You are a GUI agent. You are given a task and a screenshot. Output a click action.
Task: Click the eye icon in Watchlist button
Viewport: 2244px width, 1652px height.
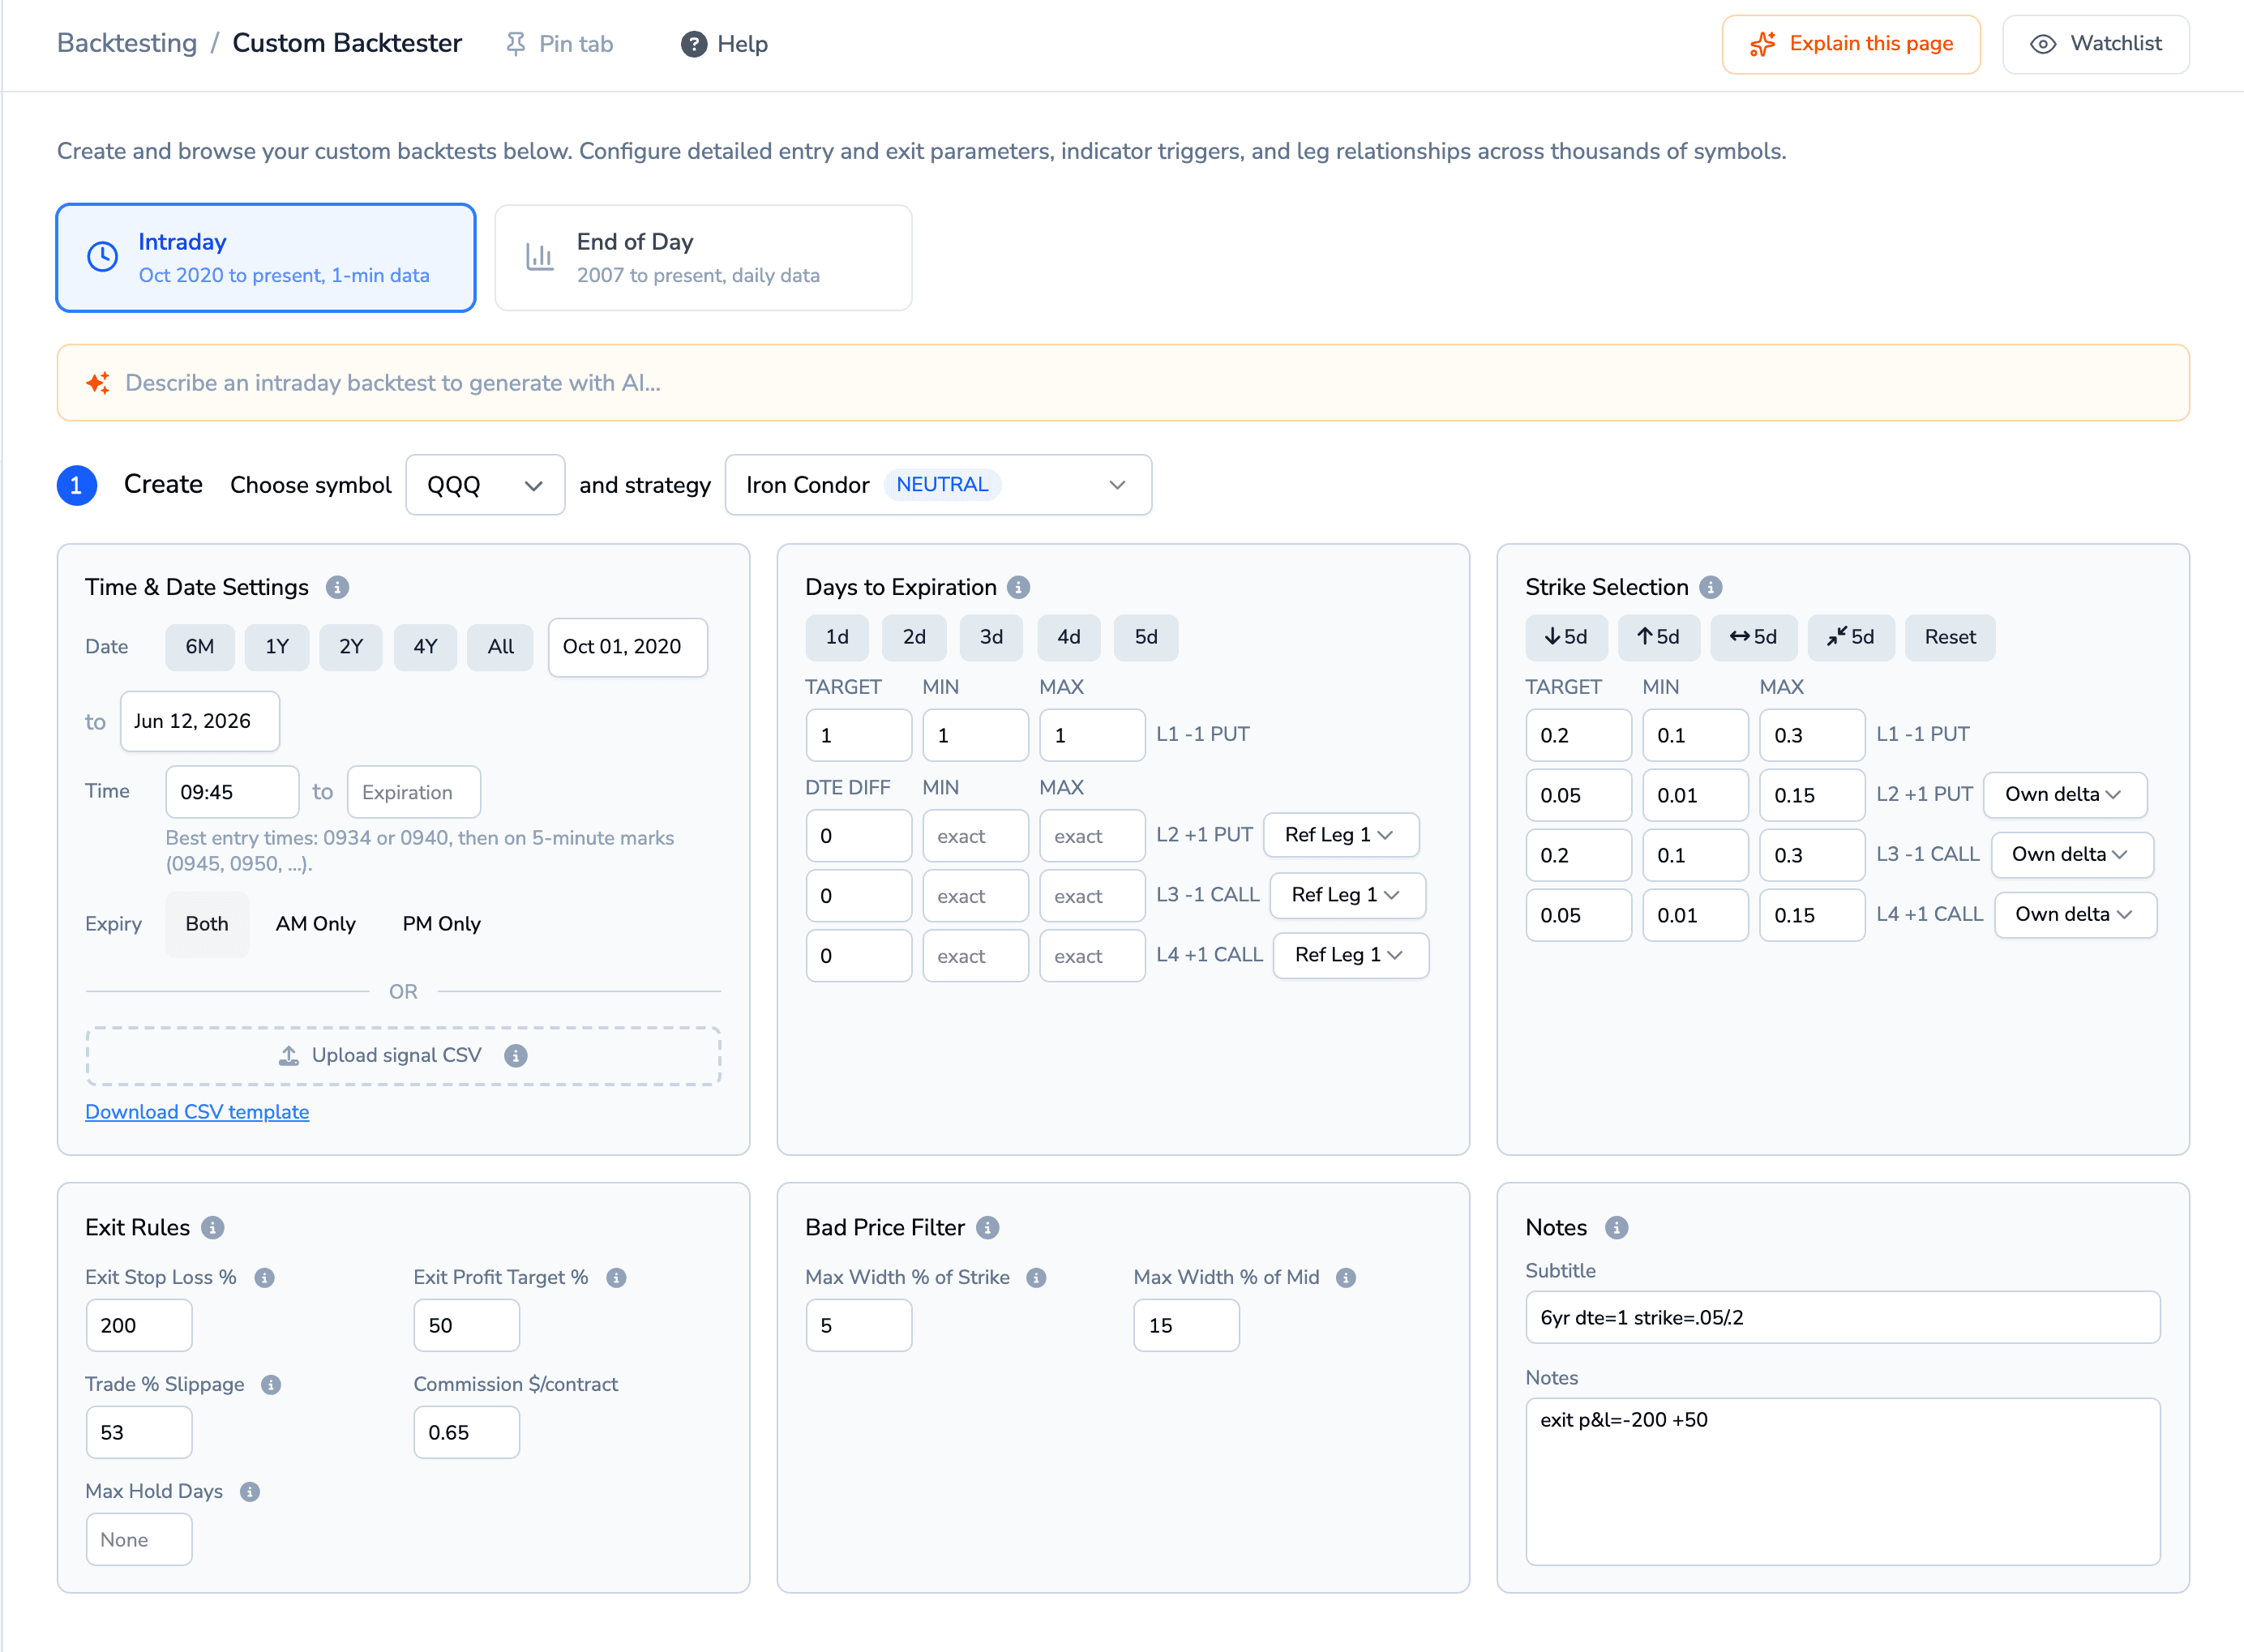point(2043,44)
